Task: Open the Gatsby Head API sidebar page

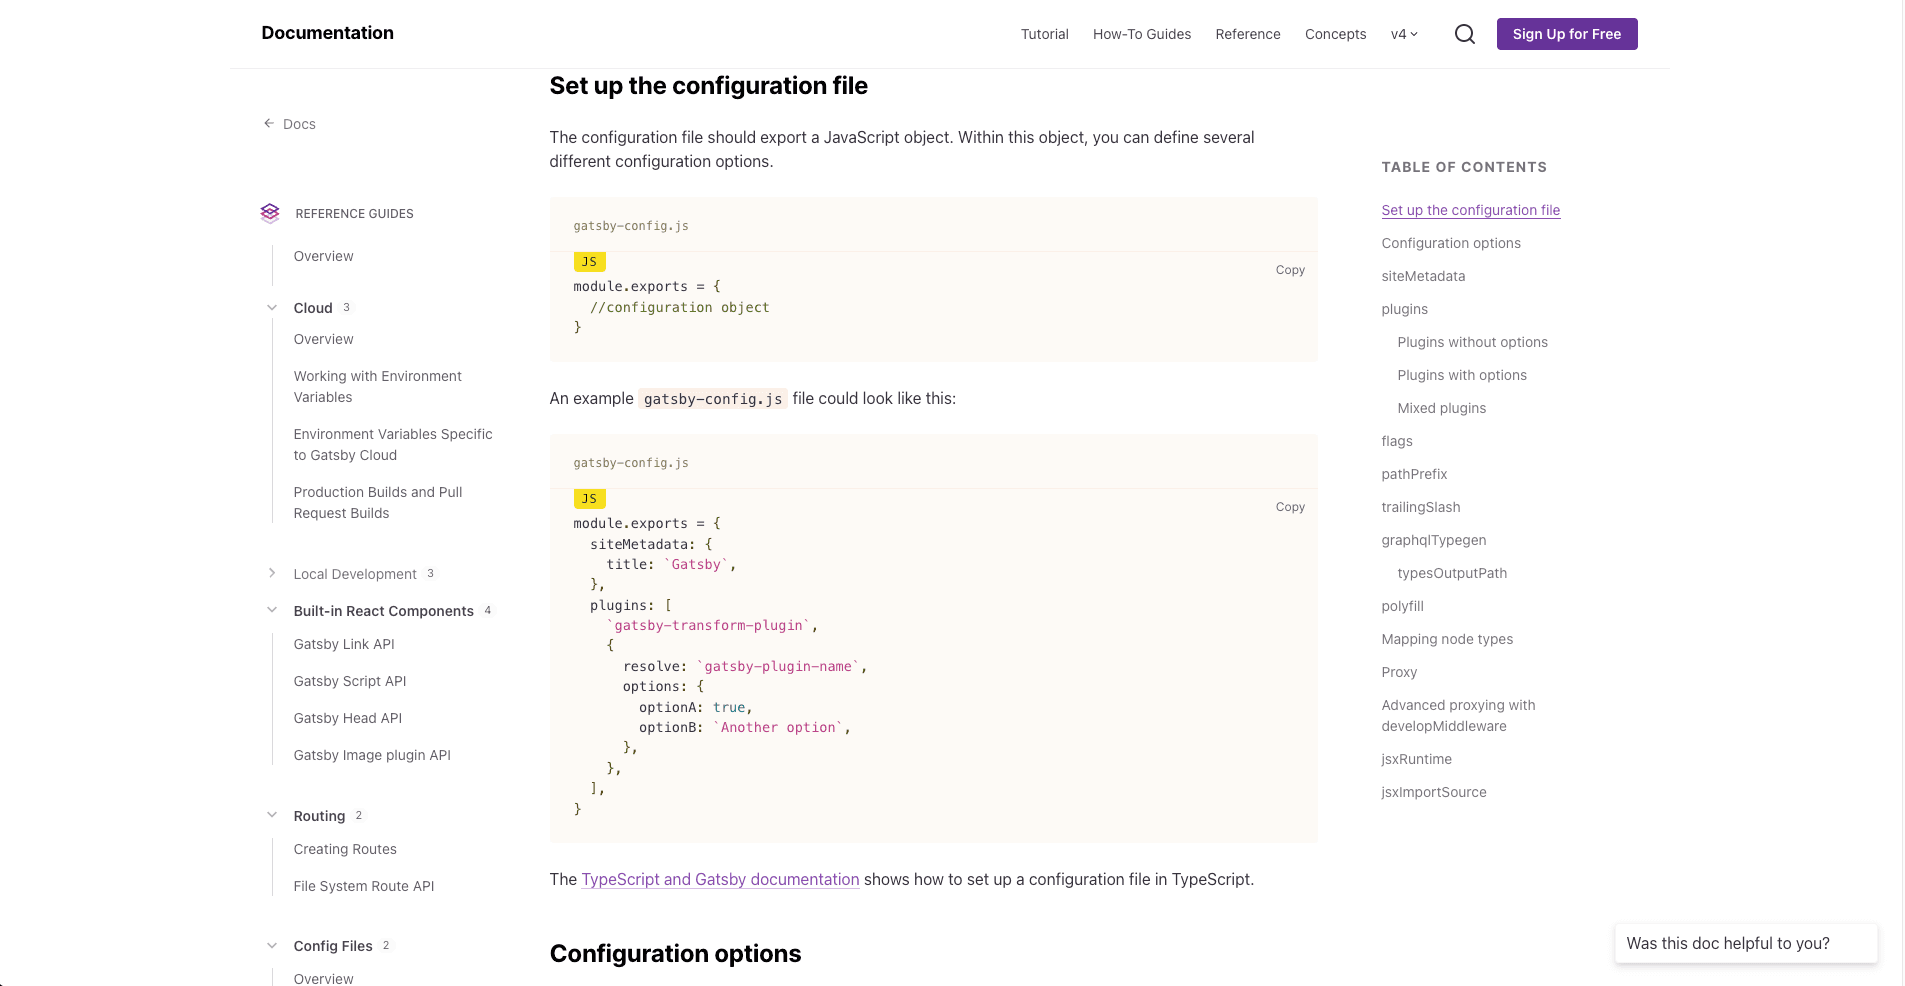Action: point(348,717)
